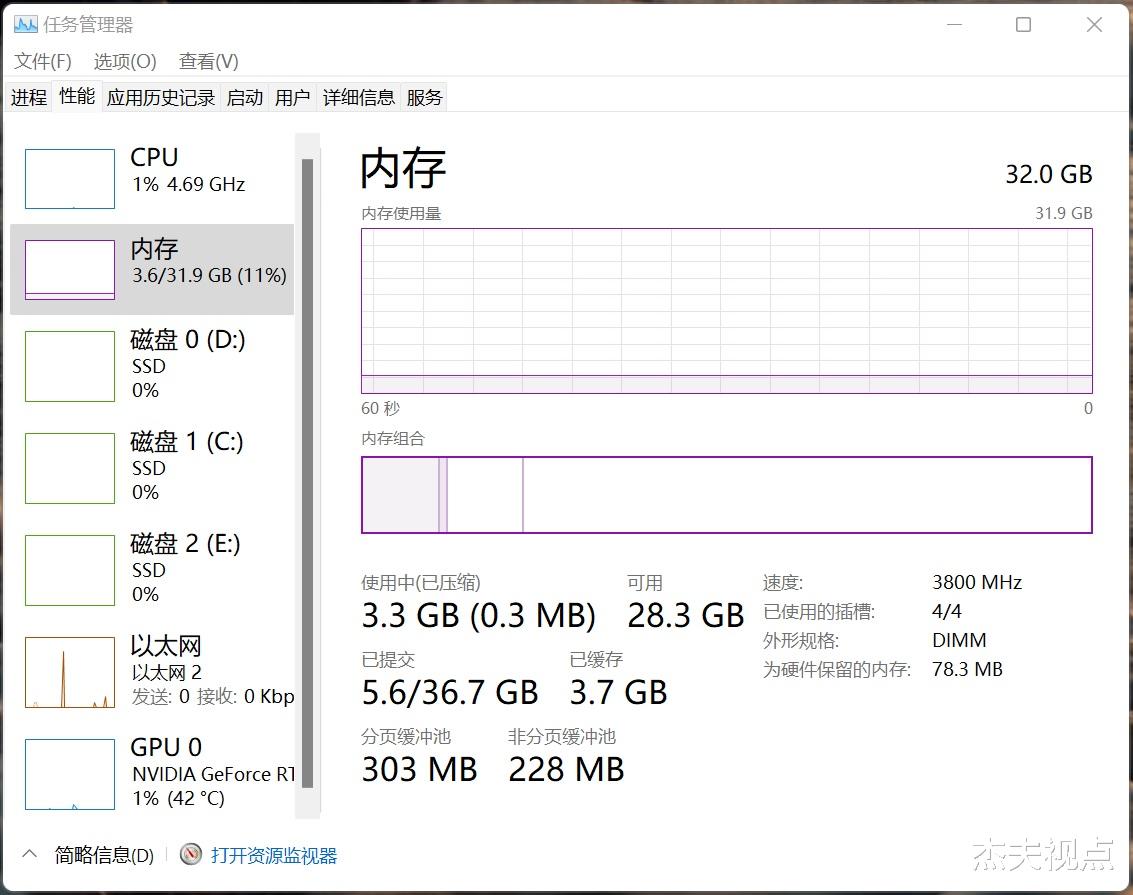Select the CPU performance graph icon
The height and width of the screenshot is (895, 1133).
click(x=69, y=178)
